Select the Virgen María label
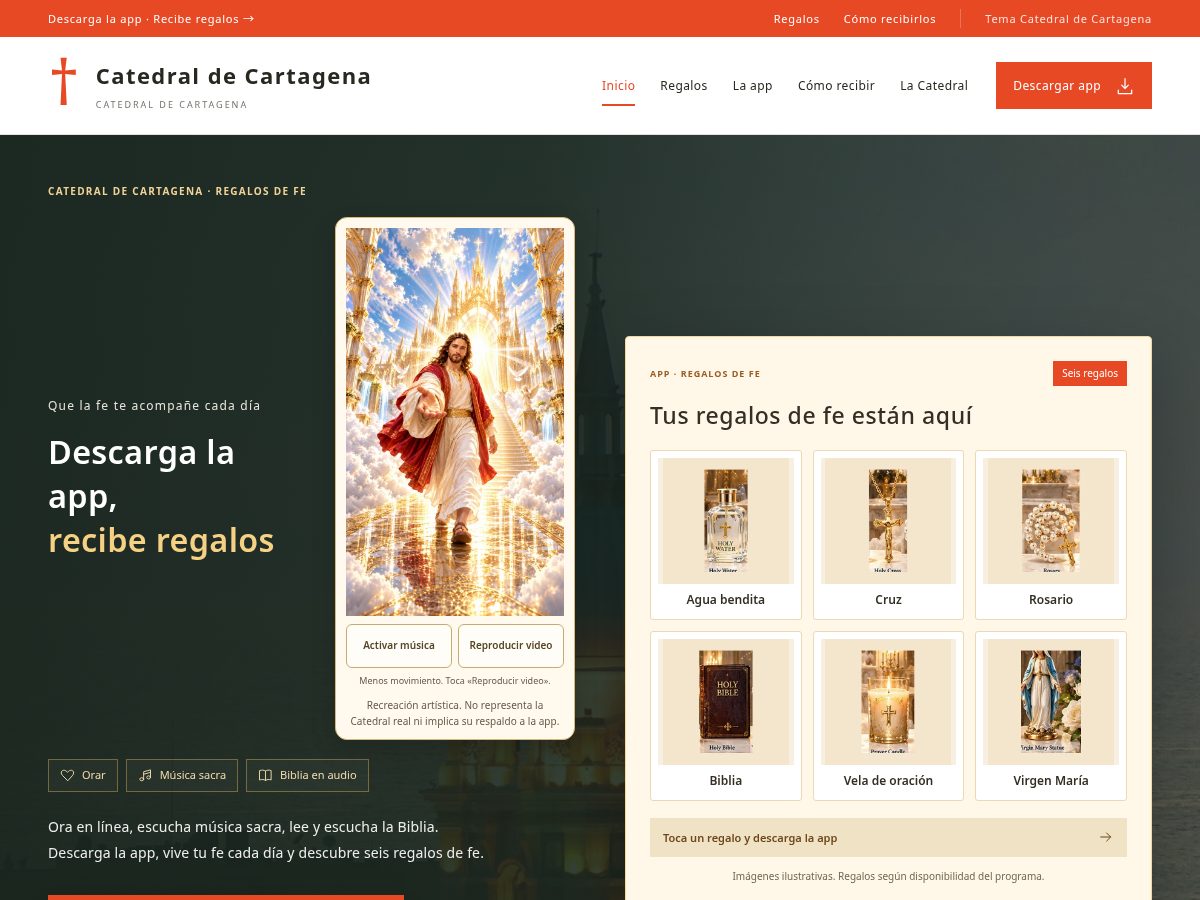This screenshot has height=900, width=1200. (1051, 781)
